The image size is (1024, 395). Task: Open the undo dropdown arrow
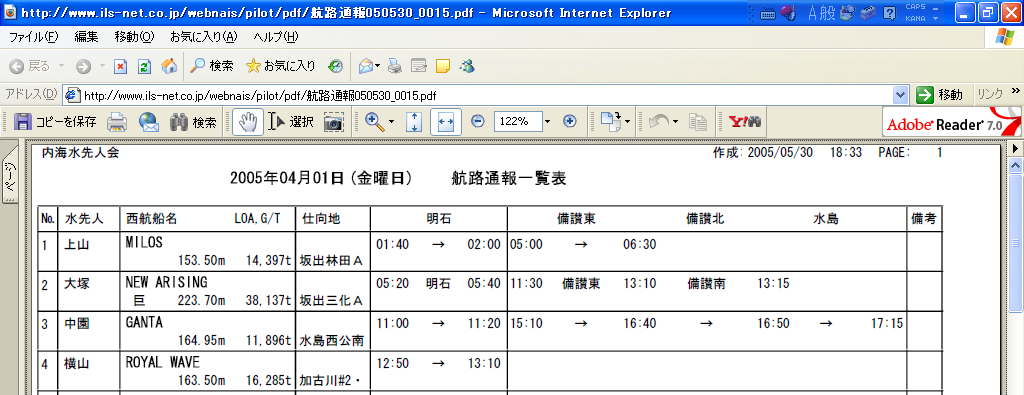675,121
